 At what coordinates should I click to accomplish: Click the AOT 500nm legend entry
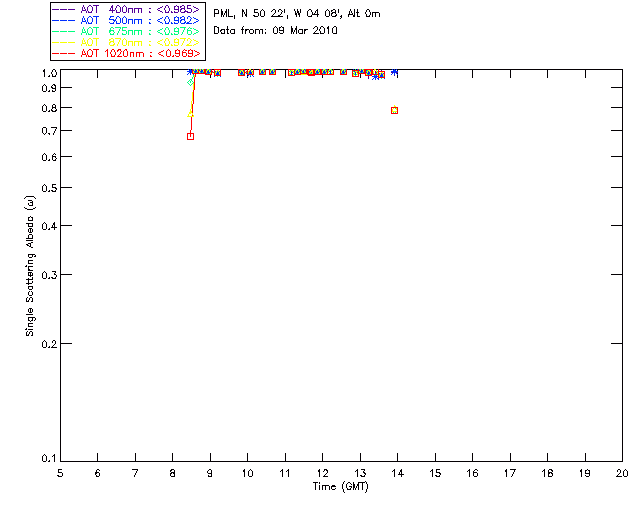tap(126, 20)
